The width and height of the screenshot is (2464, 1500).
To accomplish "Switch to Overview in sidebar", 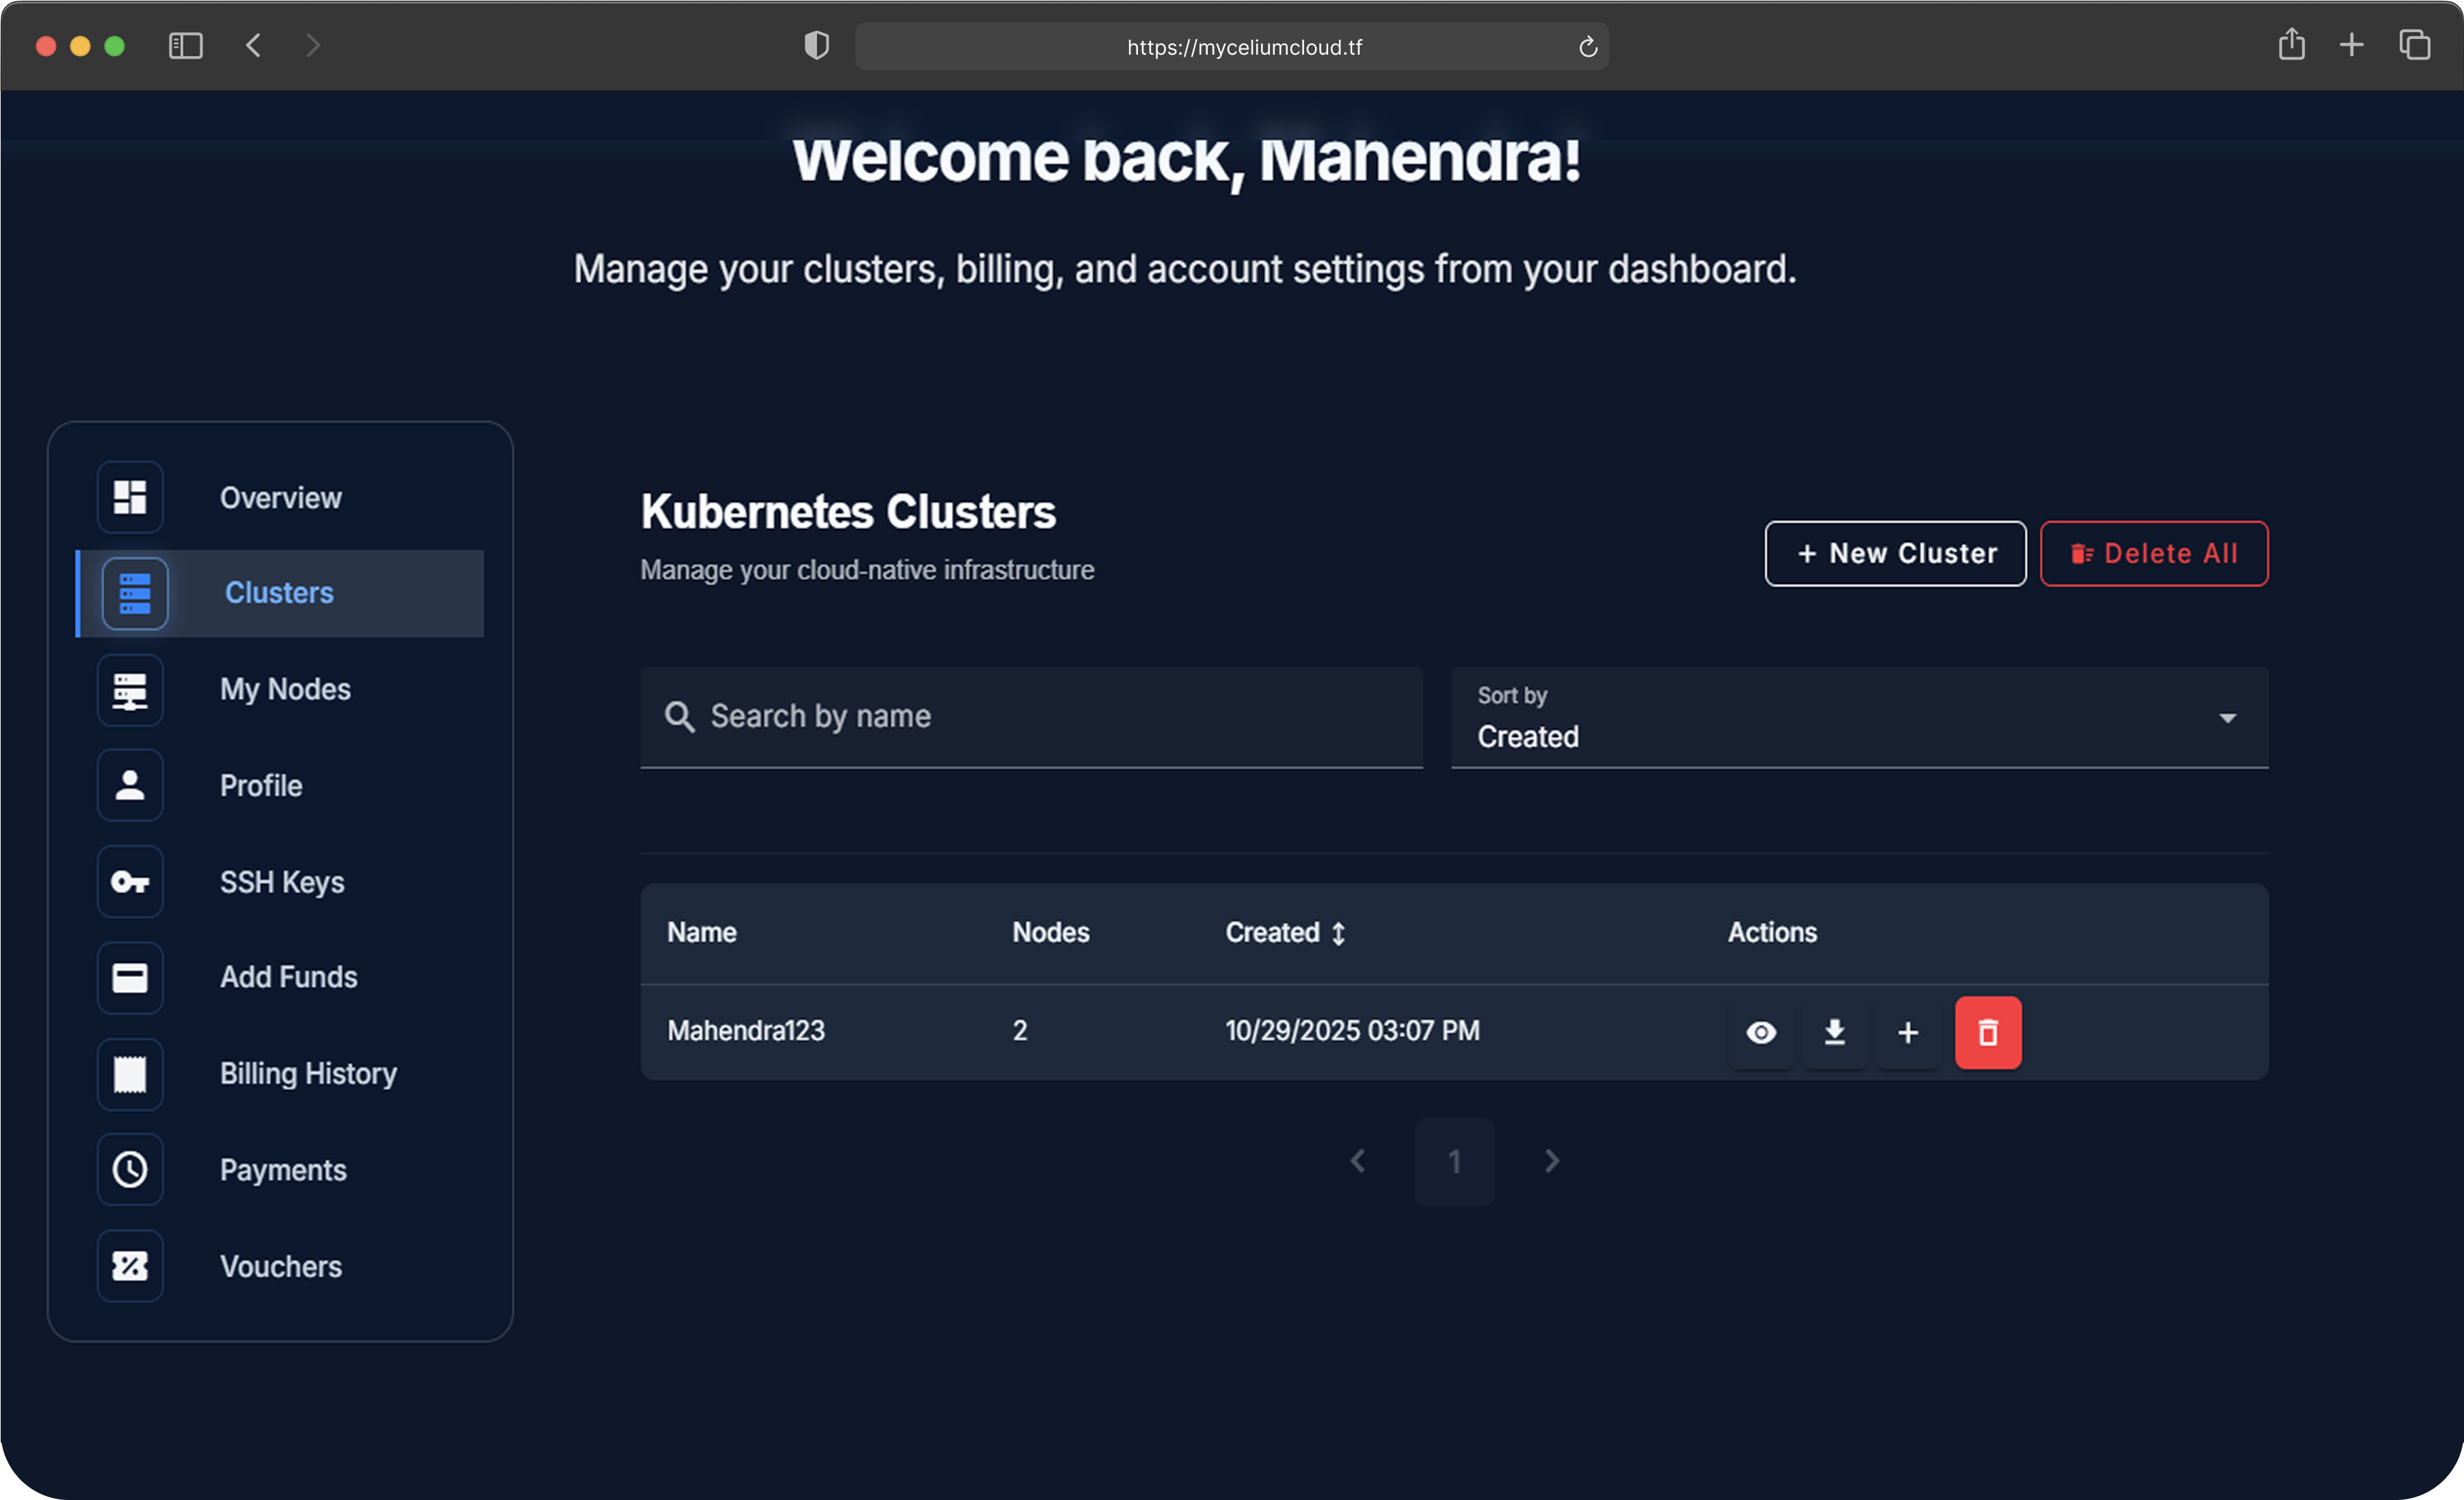I will (x=280, y=497).
